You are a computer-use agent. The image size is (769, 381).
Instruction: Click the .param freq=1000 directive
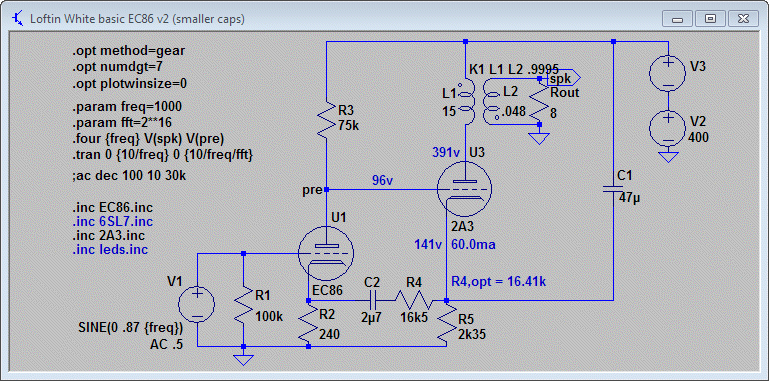click(127, 106)
